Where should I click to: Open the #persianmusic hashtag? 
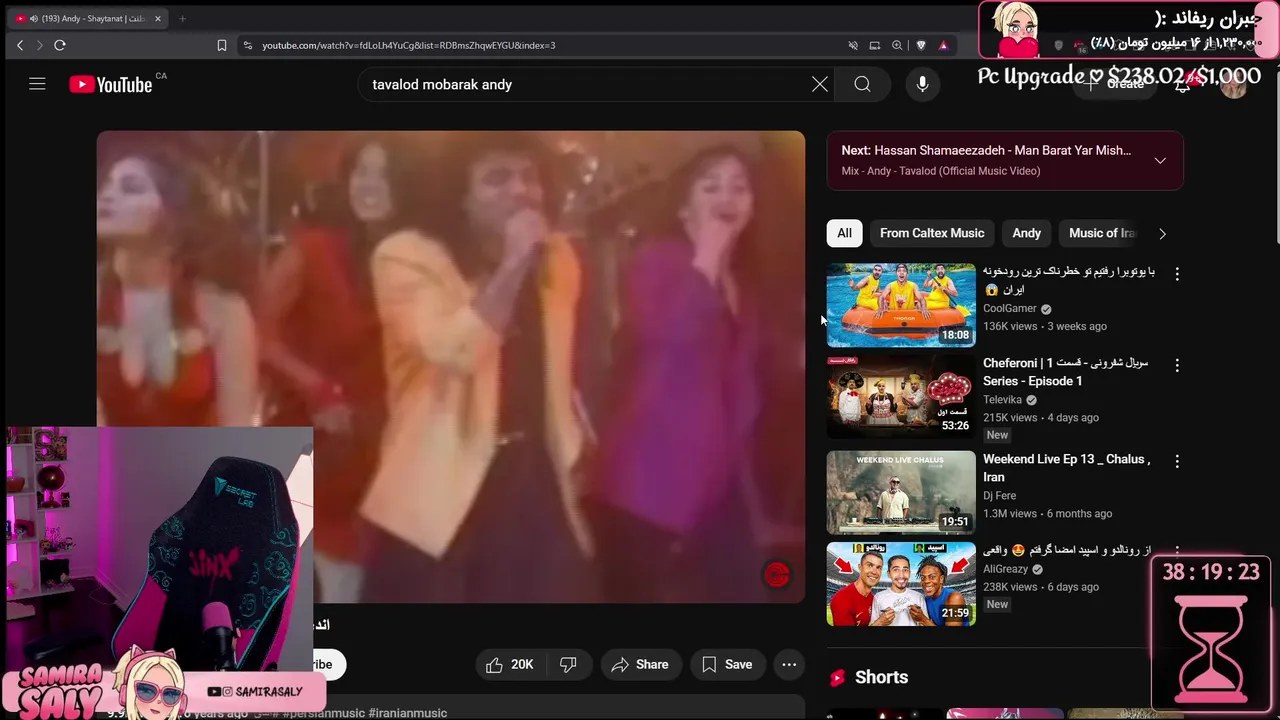(x=325, y=713)
